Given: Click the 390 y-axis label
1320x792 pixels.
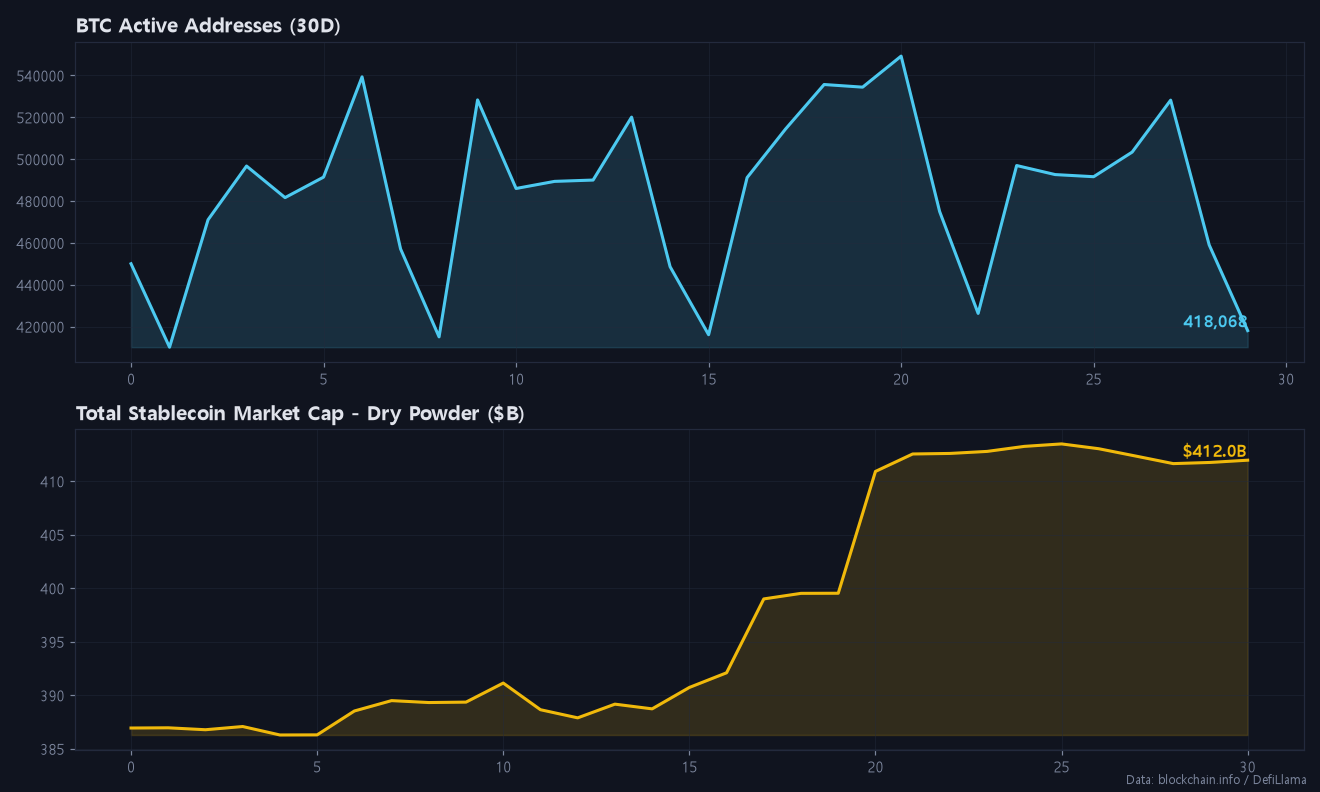Looking at the screenshot, I should tap(54, 696).
